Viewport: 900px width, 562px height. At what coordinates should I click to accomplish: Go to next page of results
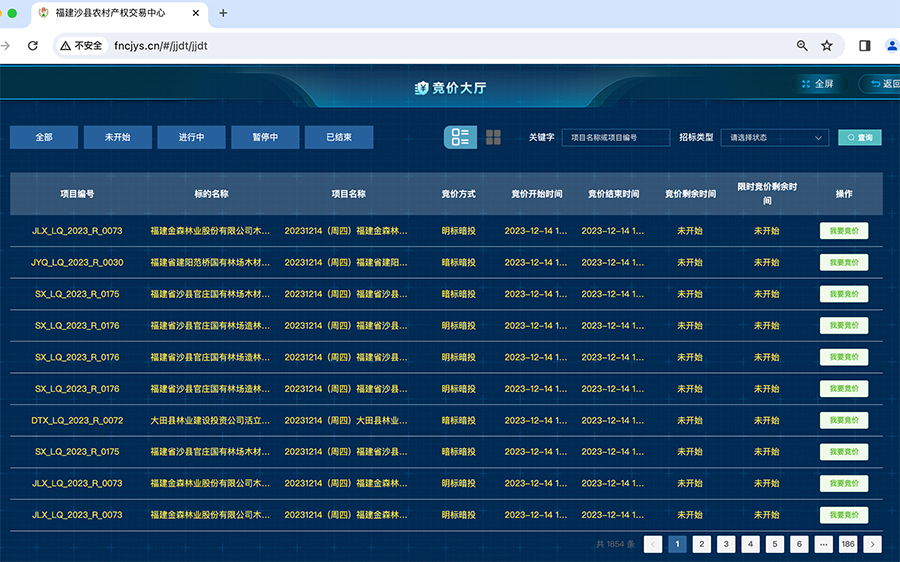[872, 544]
